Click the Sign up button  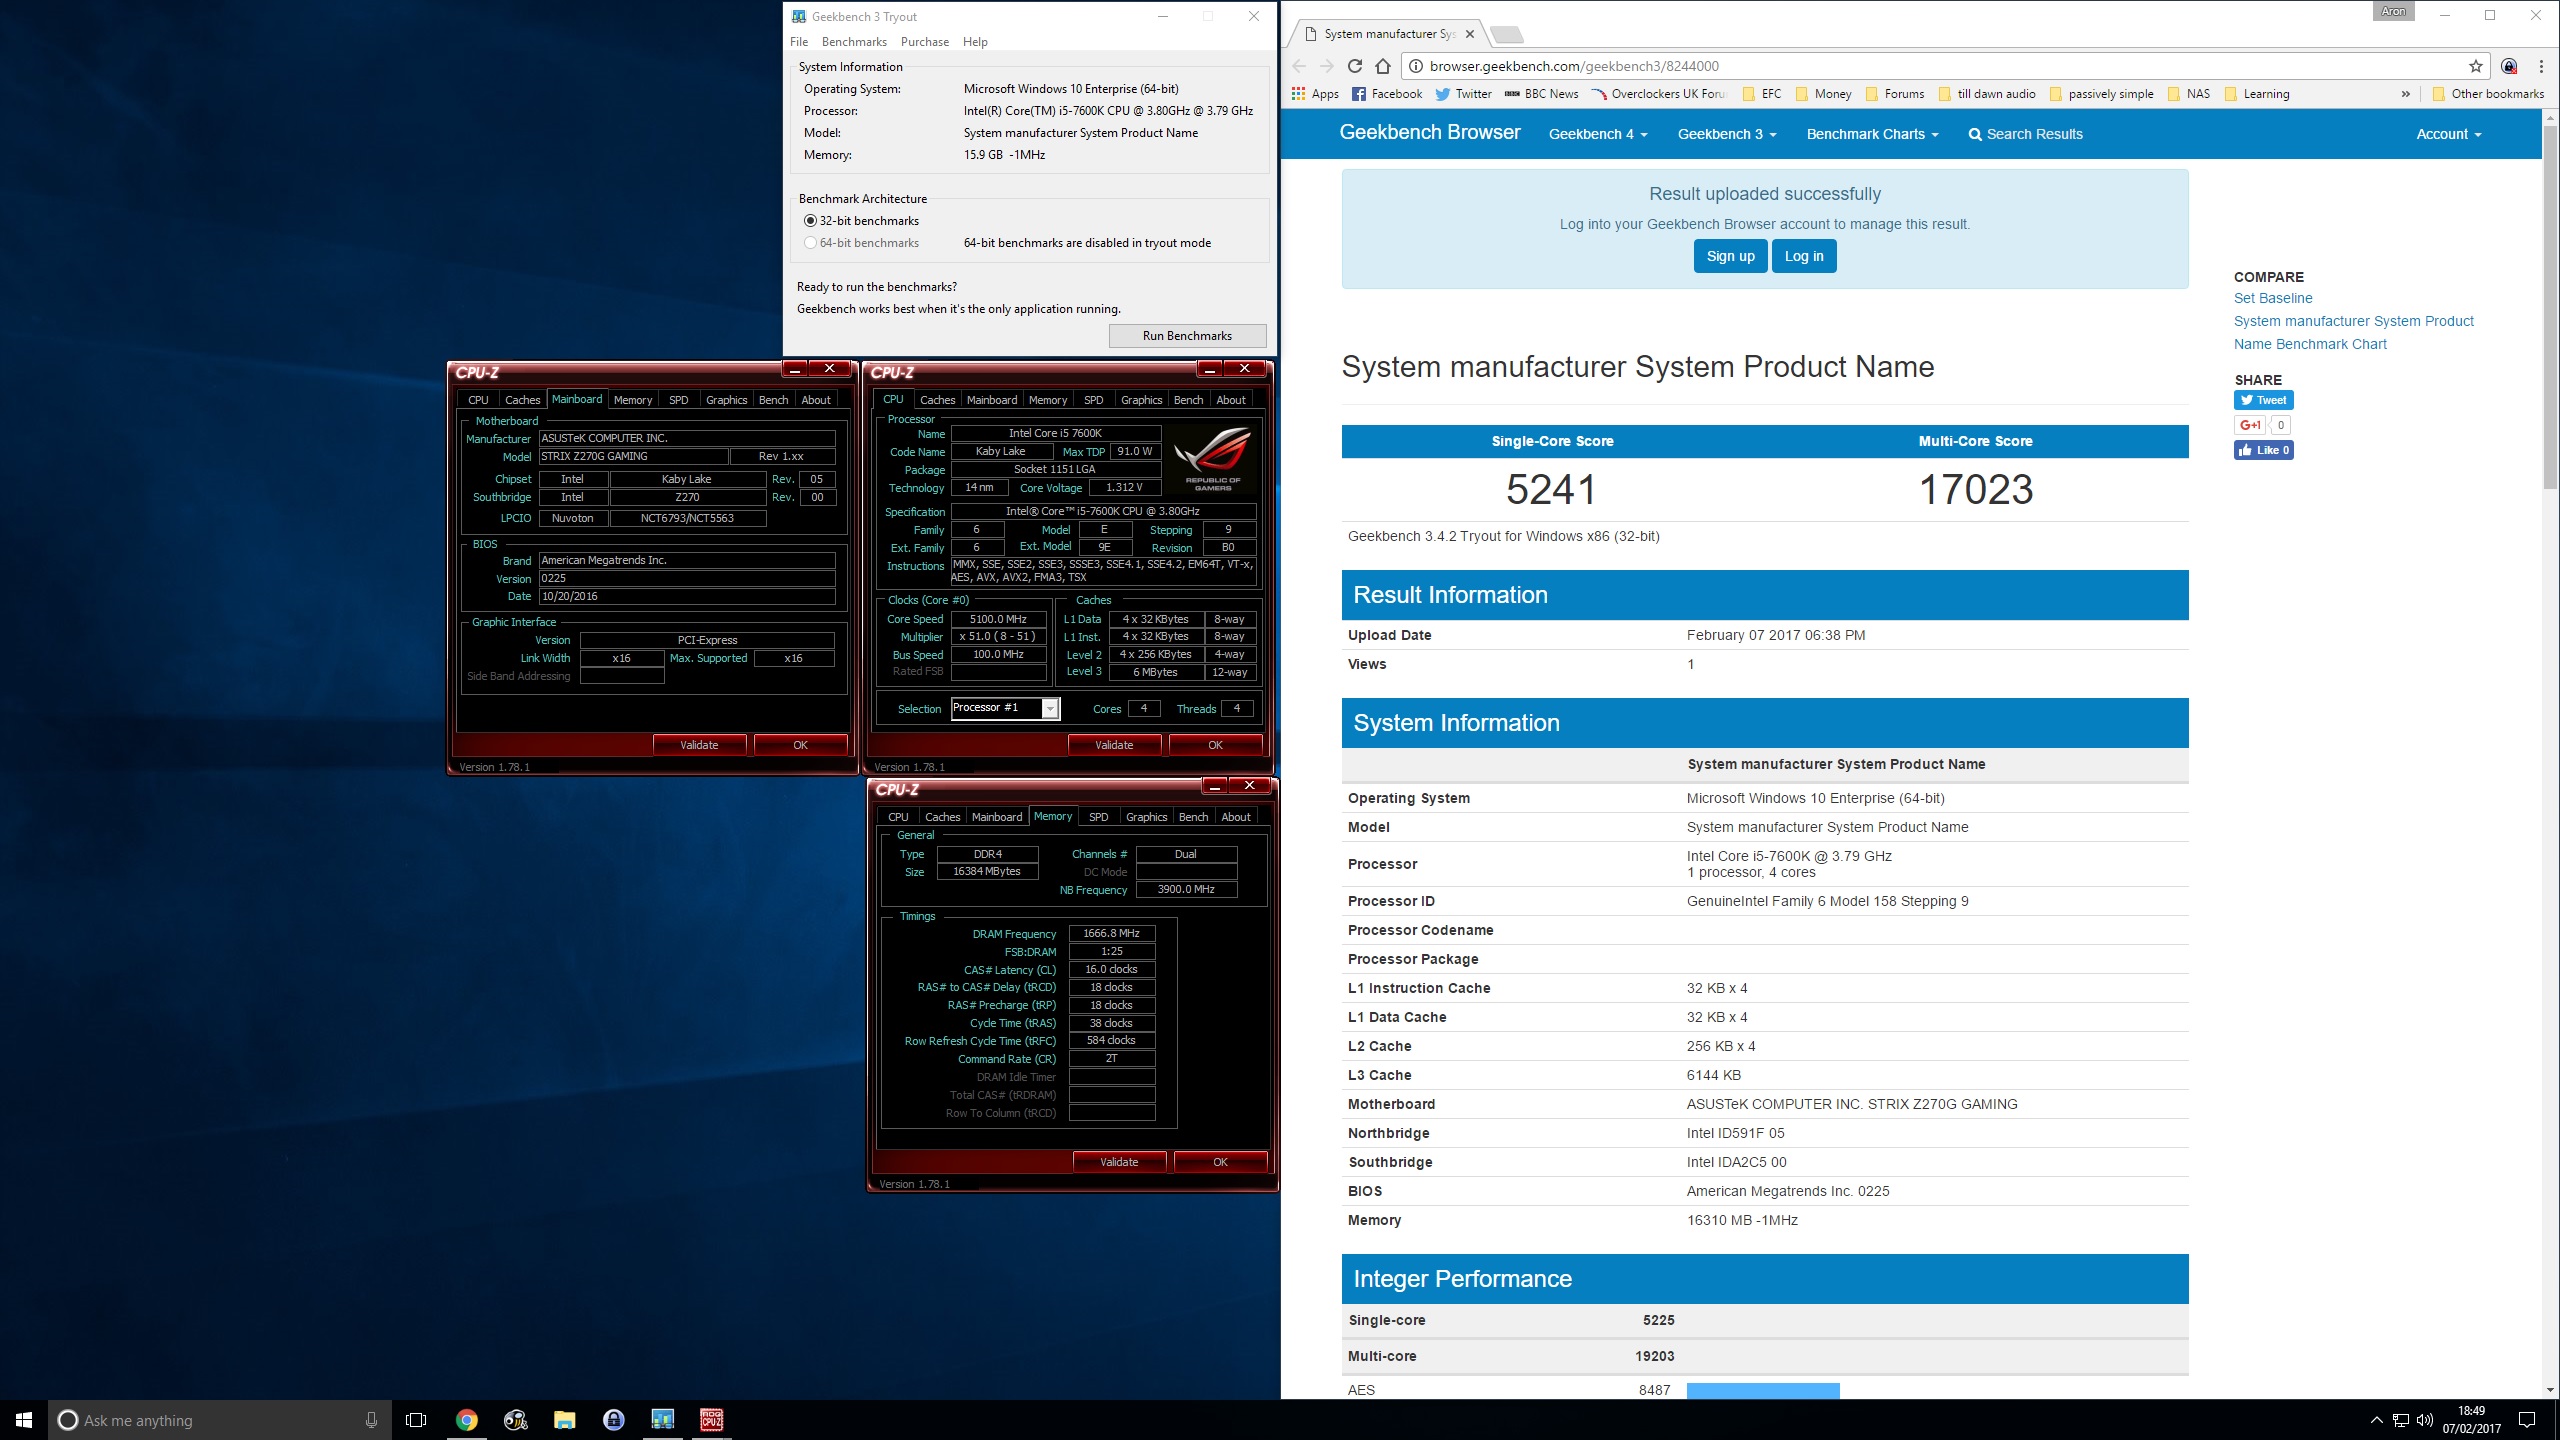(1730, 256)
